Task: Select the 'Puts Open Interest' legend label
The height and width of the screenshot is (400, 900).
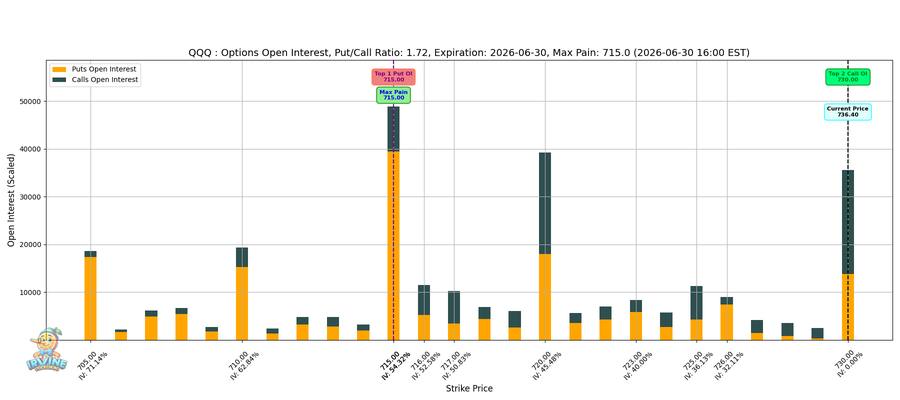Action: [104, 69]
